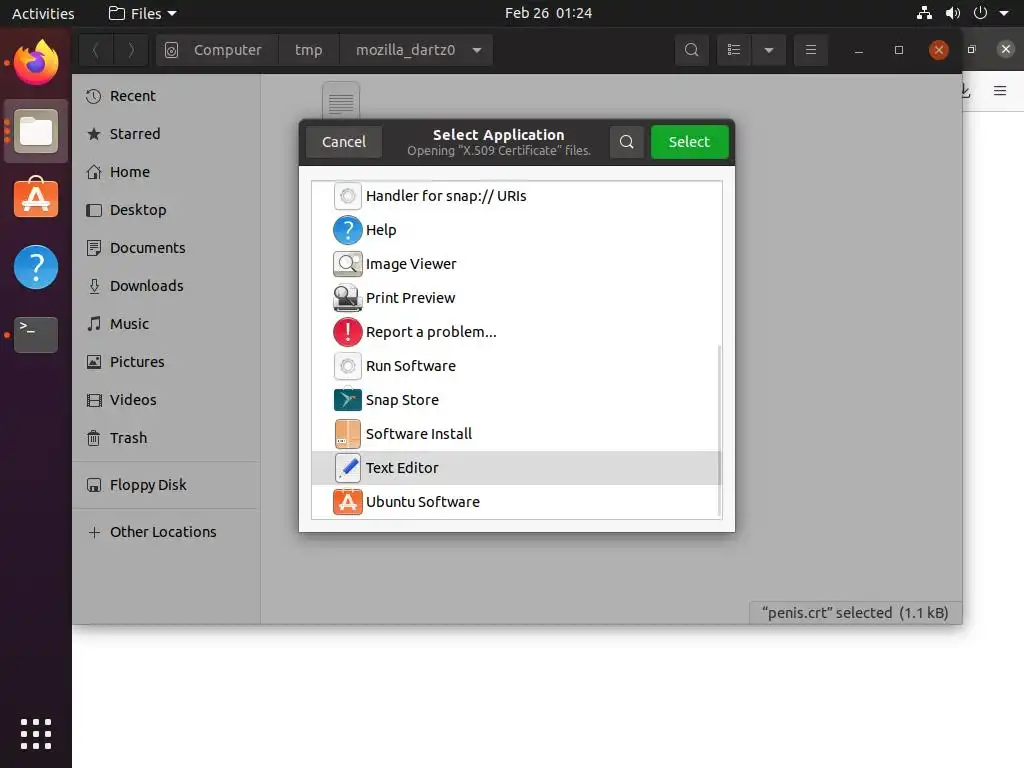1024x768 pixels.
Task: Click Computer in the path bar
Action: pyautogui.click(x=217, y=50)
